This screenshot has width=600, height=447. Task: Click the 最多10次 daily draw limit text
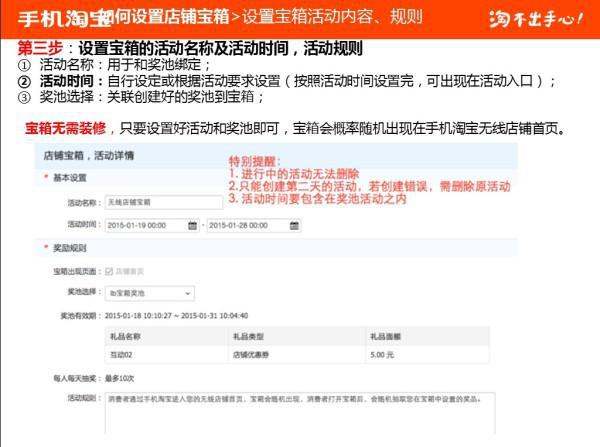[x=119, y=378]
